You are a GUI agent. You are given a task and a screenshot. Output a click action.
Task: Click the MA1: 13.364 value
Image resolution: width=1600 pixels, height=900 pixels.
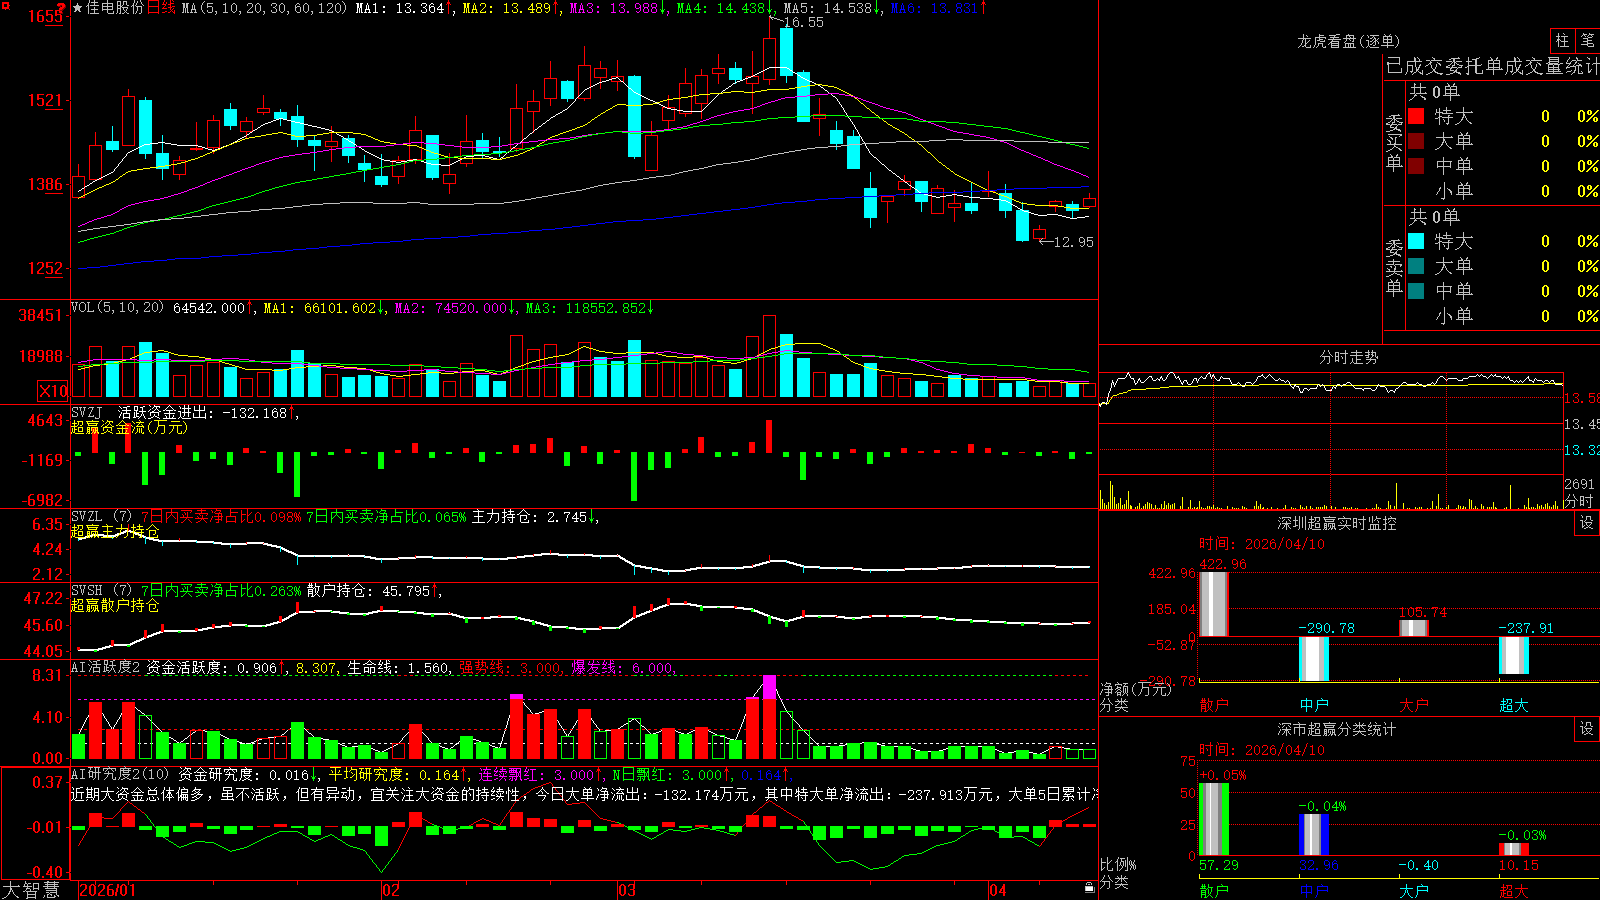pos(399,8)
